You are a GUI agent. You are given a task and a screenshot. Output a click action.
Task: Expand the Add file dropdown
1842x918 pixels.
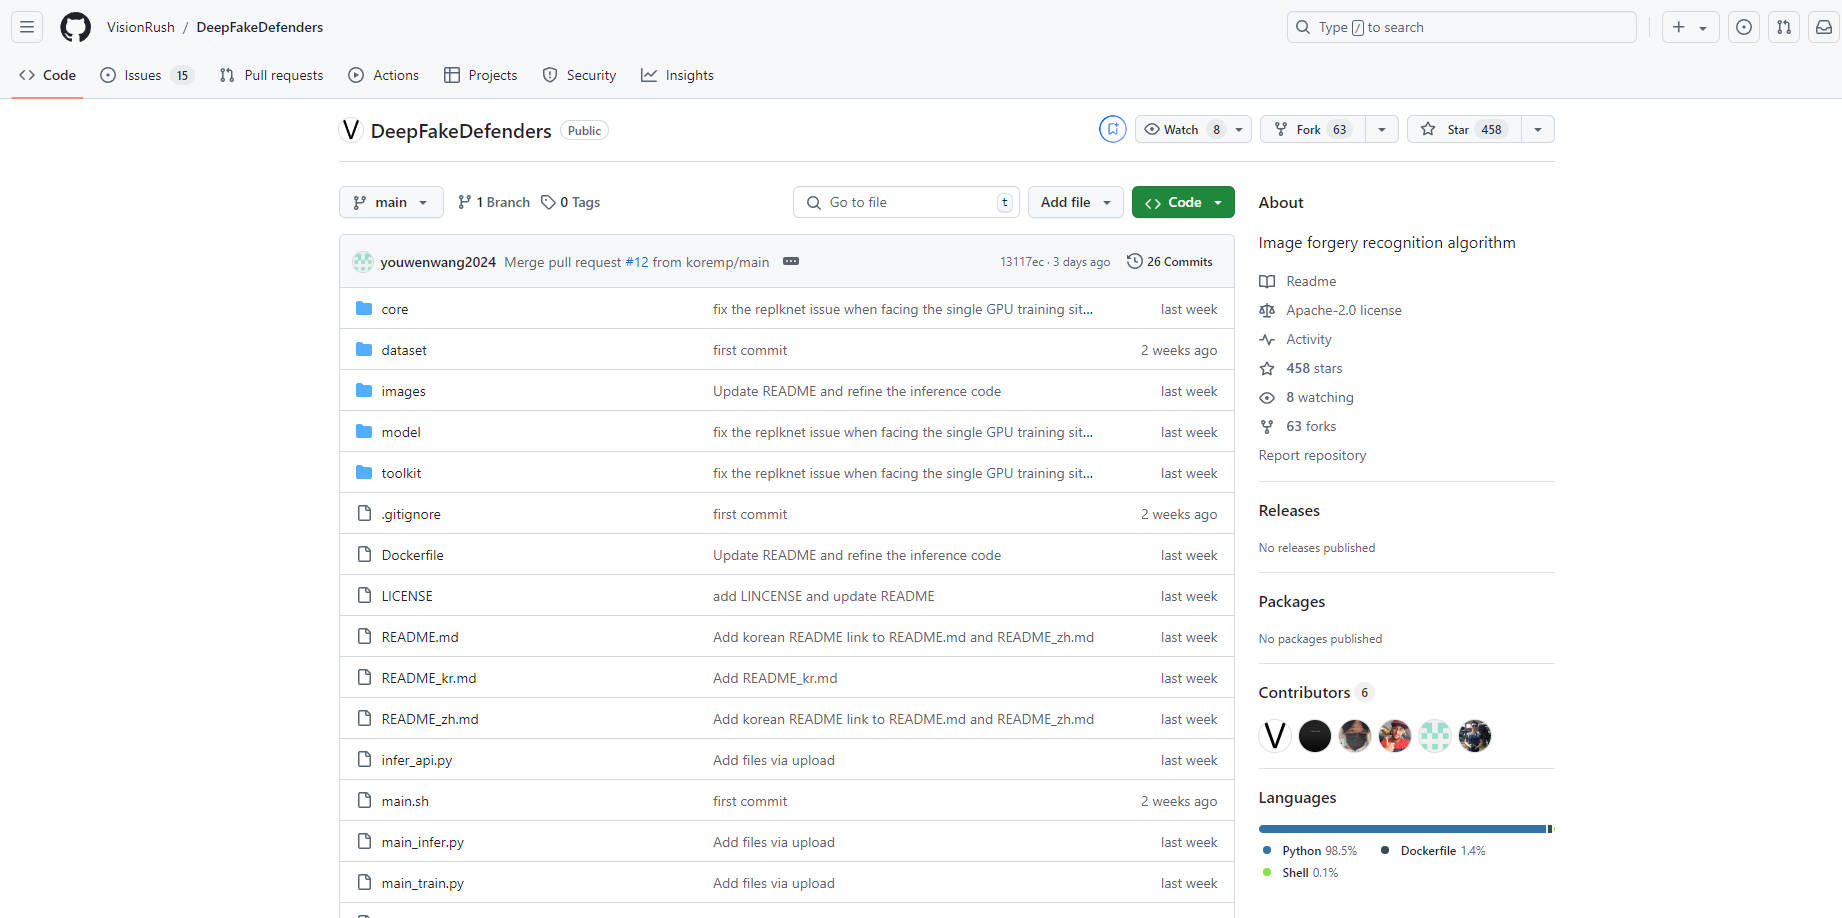click(1075, 202)
